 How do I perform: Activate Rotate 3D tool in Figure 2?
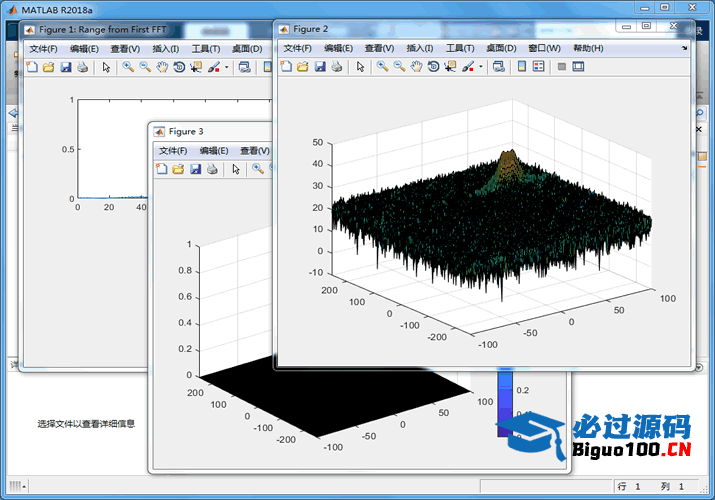point(432,67)
